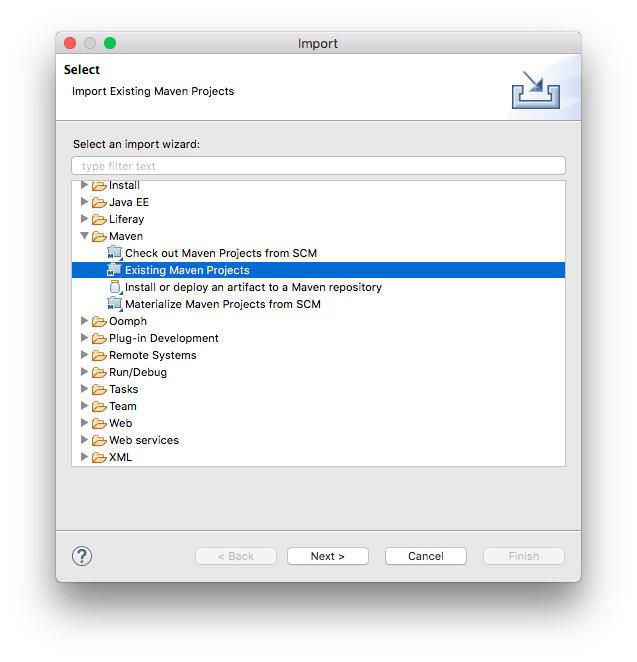Screen dimensions: 637x662
Task: Click the Check out Maven Projects icon
Action: [114, 253]
